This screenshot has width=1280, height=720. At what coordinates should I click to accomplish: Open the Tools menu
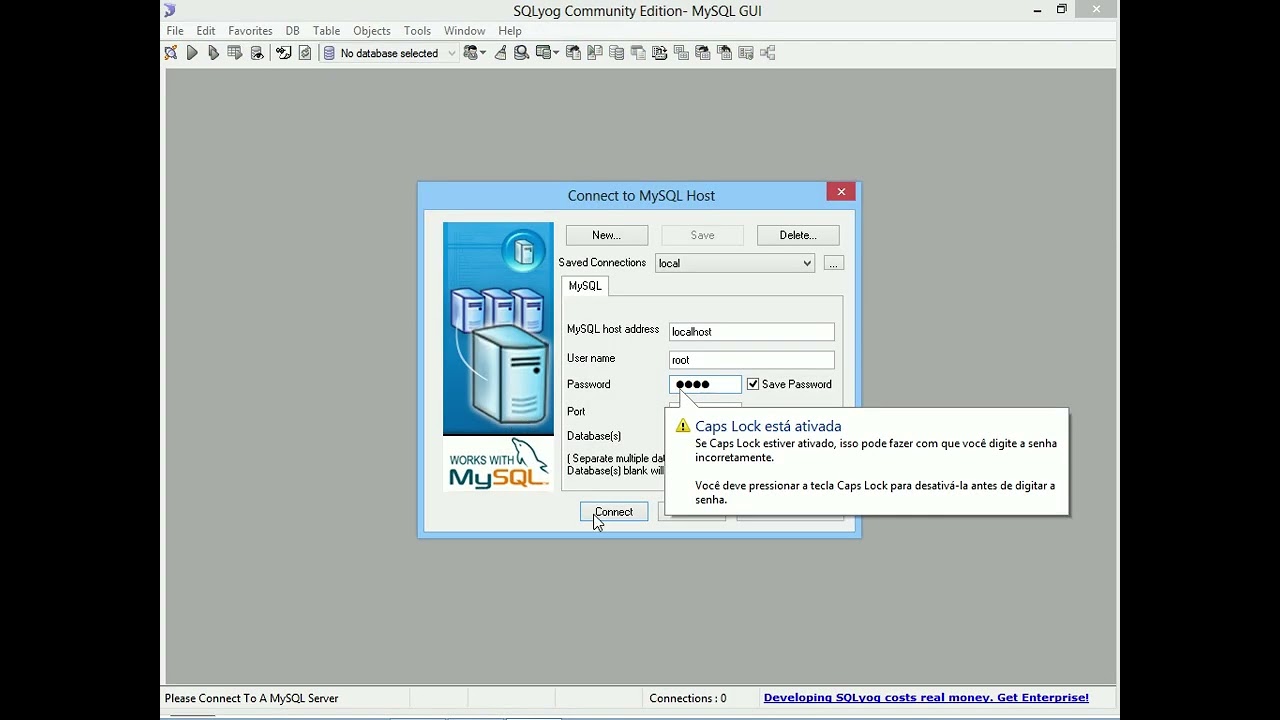(417, 31)
